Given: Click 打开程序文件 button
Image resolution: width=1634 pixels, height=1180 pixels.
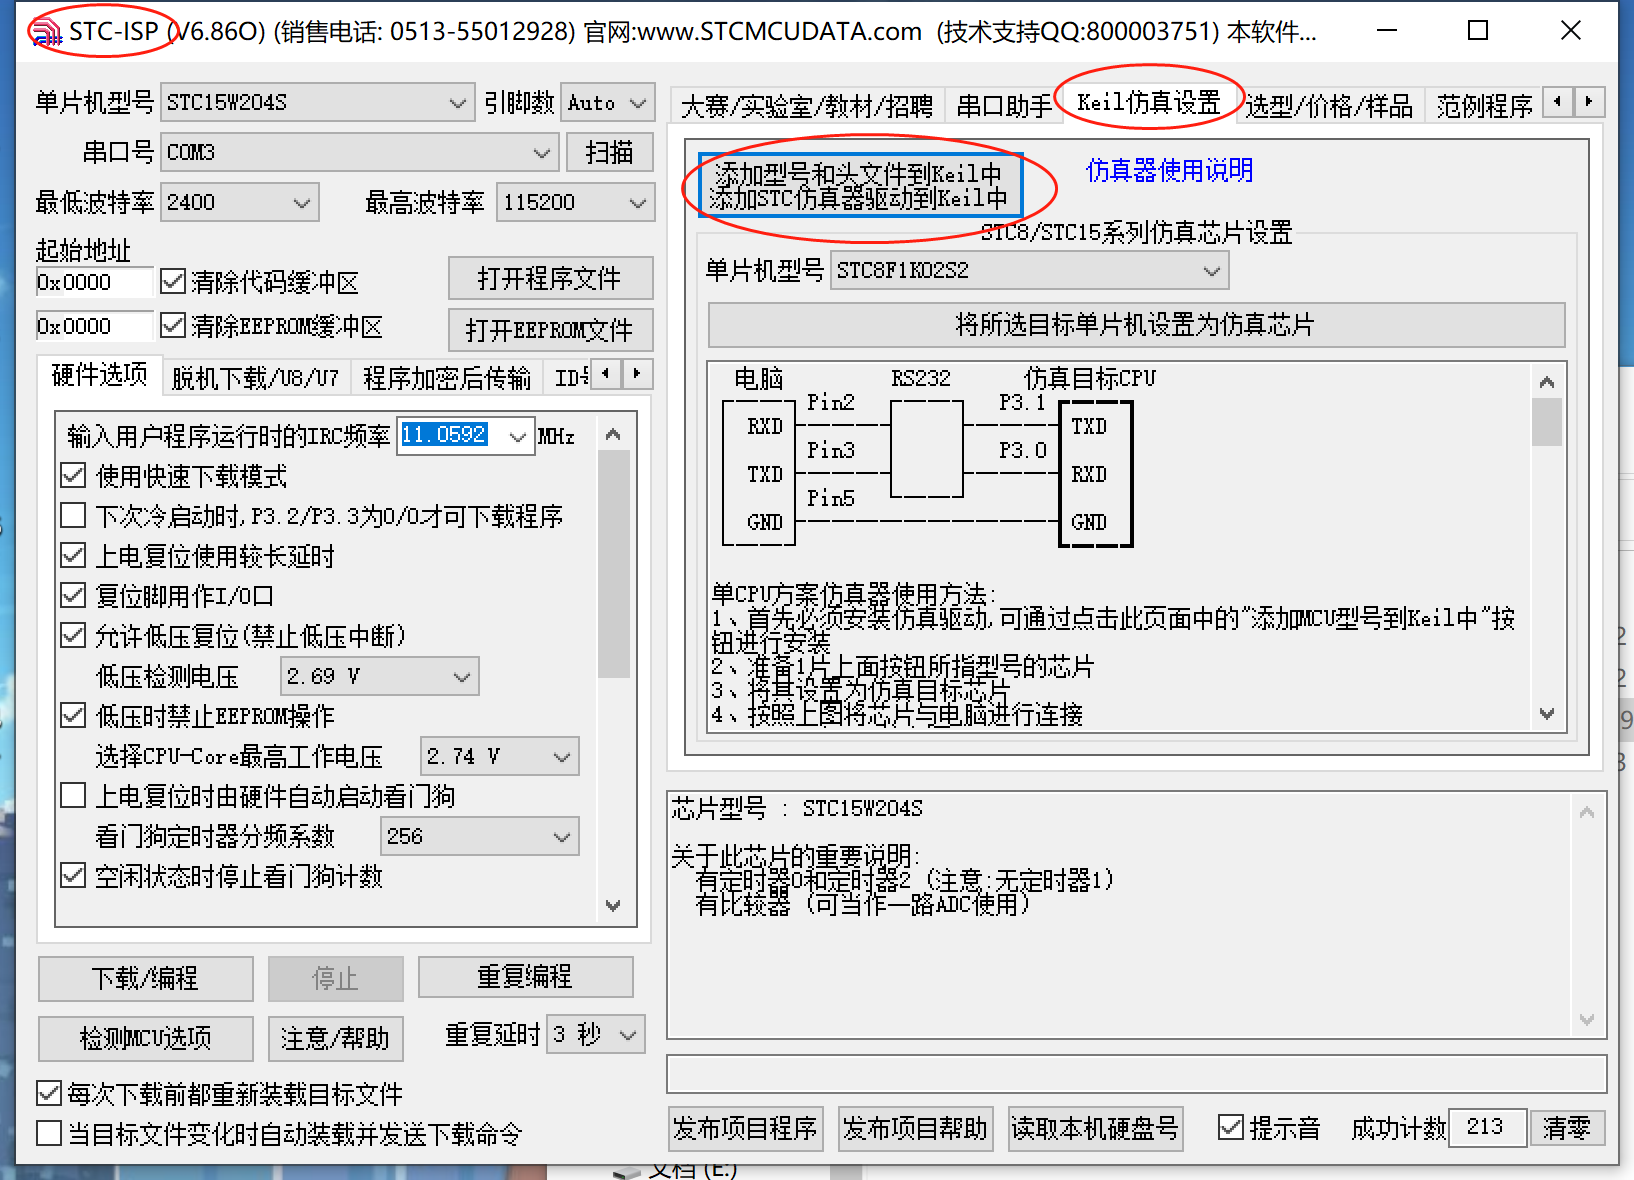Looking at the screenshot, I should tap(550, 278).
